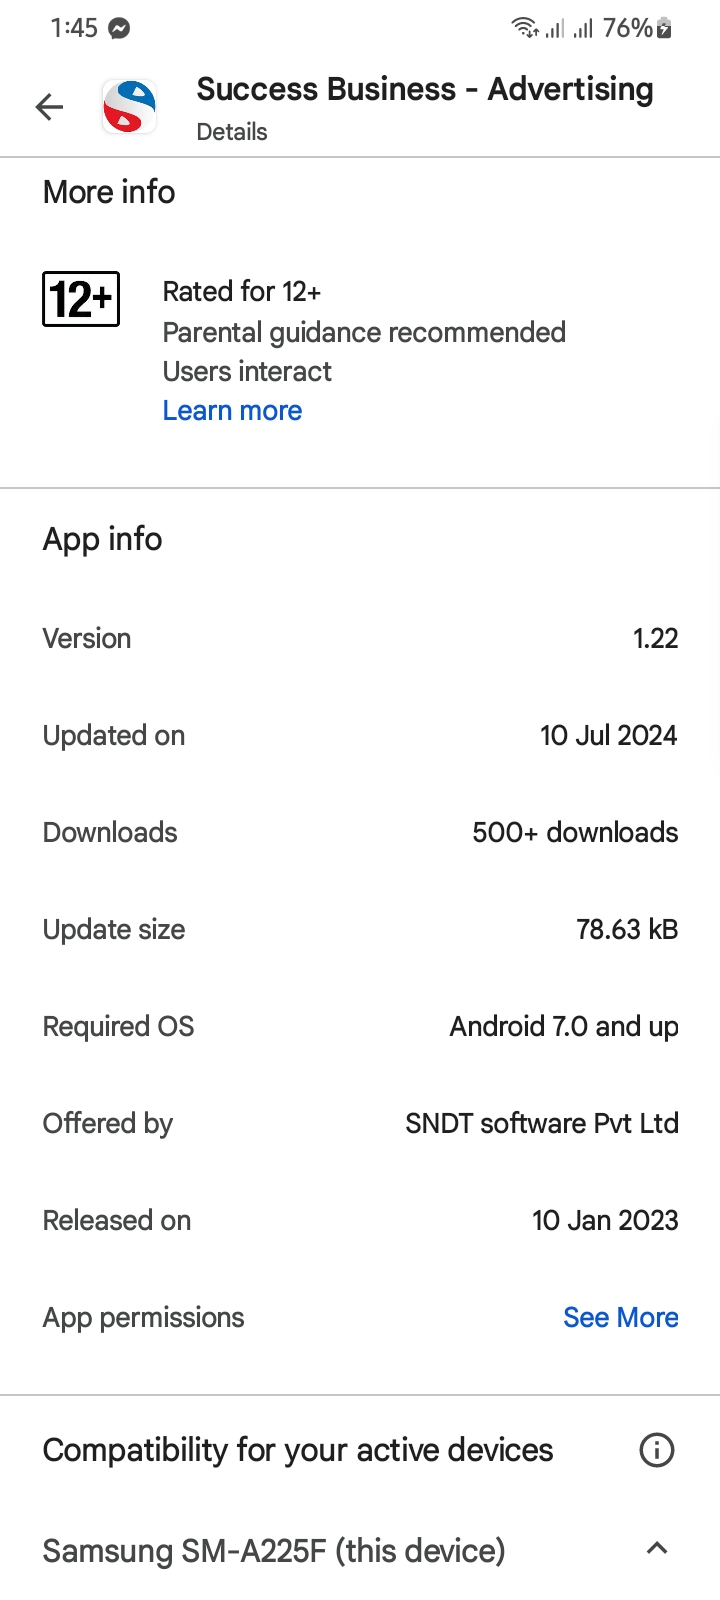
Task: Tap the Success Business - Advertising title
Action: (425, 90)
